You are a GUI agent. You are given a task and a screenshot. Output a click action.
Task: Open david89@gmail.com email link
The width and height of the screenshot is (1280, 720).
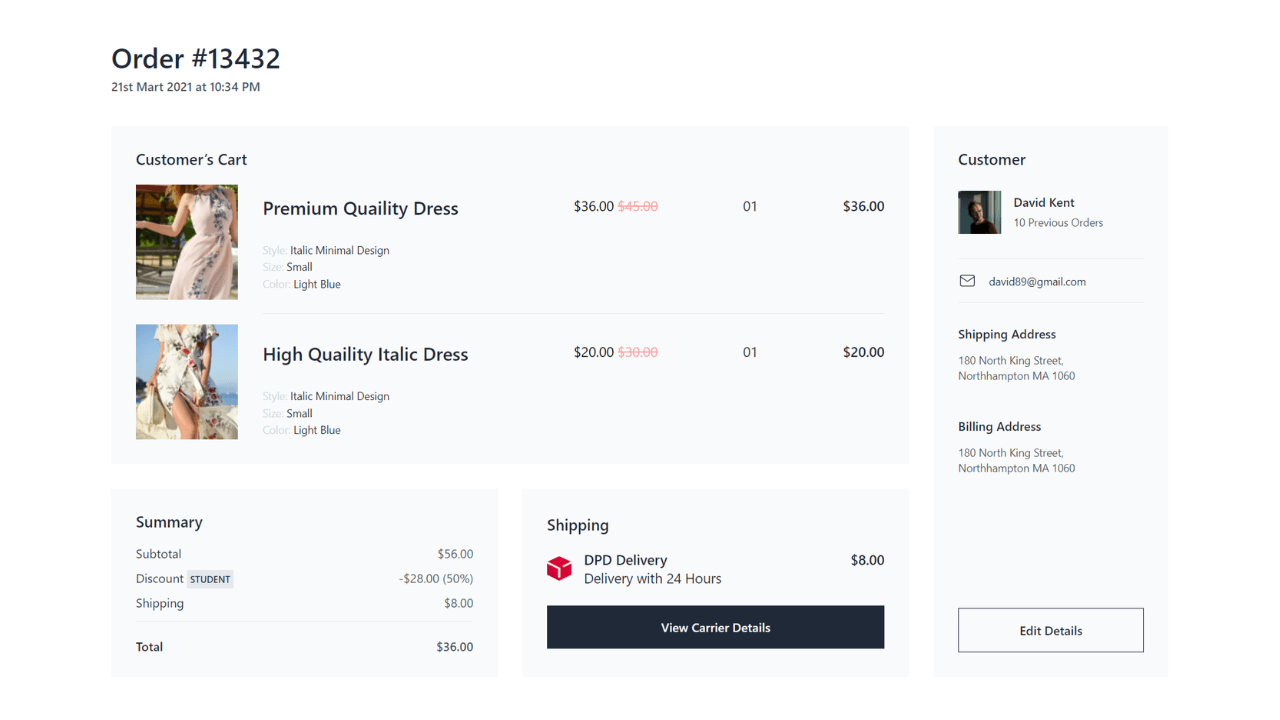point(1038,281)
